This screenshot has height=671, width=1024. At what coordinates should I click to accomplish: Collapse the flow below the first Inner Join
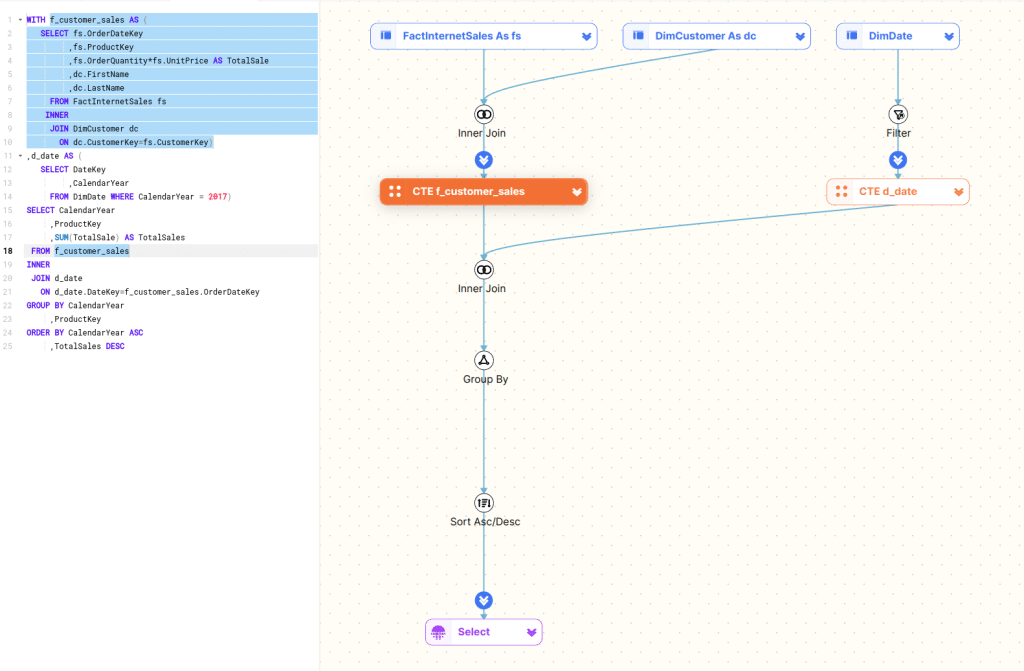[x=484, y=160]
